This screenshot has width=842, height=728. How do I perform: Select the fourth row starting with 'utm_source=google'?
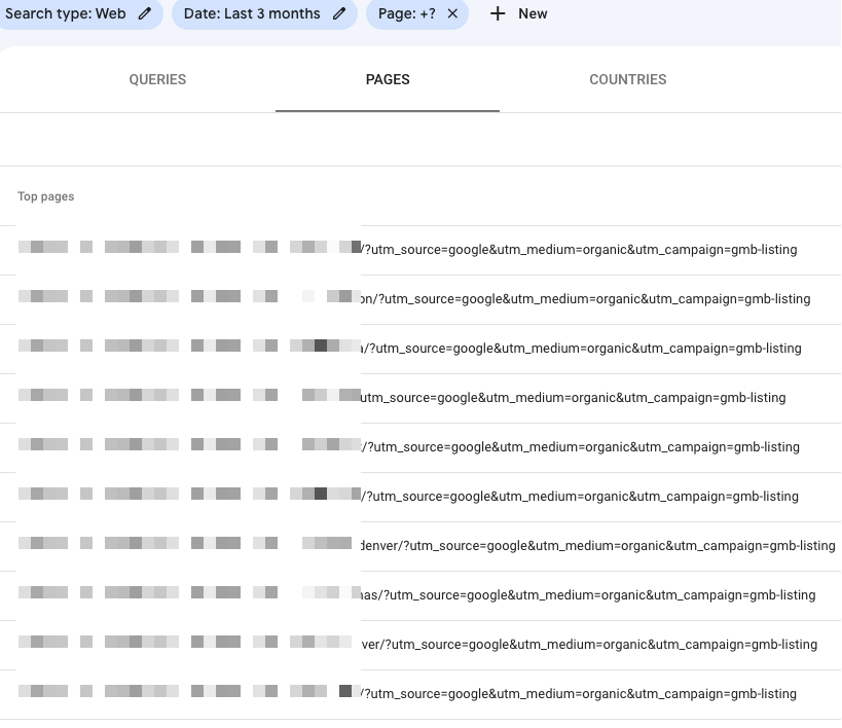[x=572, y=398]
